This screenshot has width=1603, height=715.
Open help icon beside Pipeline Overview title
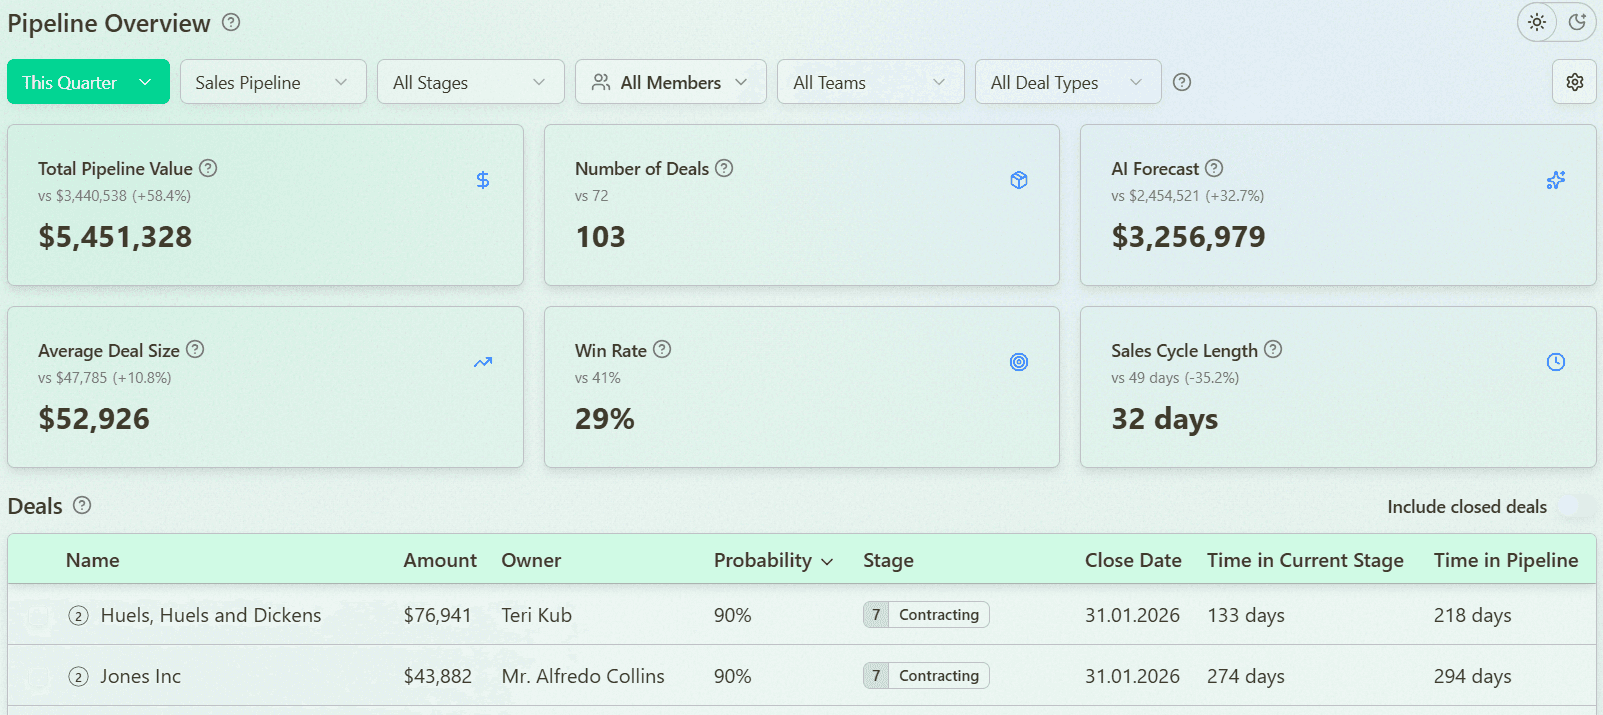pos(231,22)
